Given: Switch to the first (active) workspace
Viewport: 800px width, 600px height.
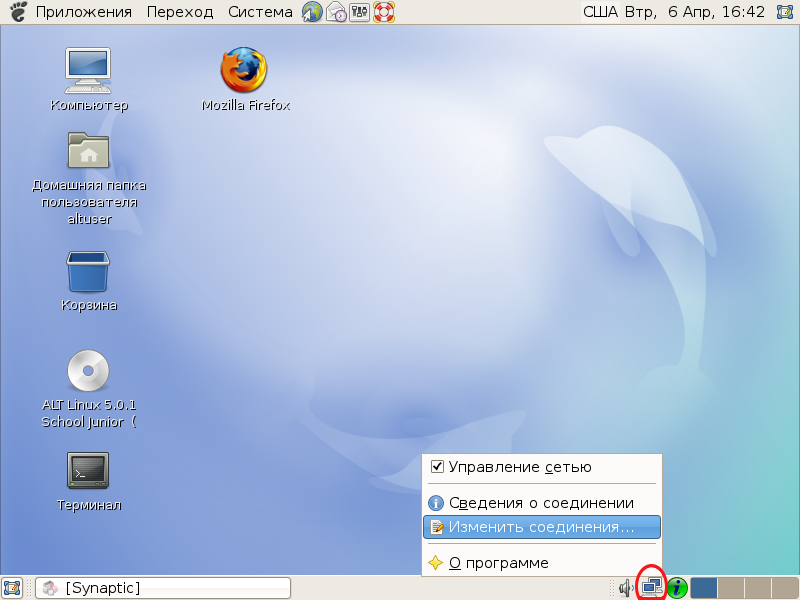Looking at the screenshot, I should coord(704,588).
